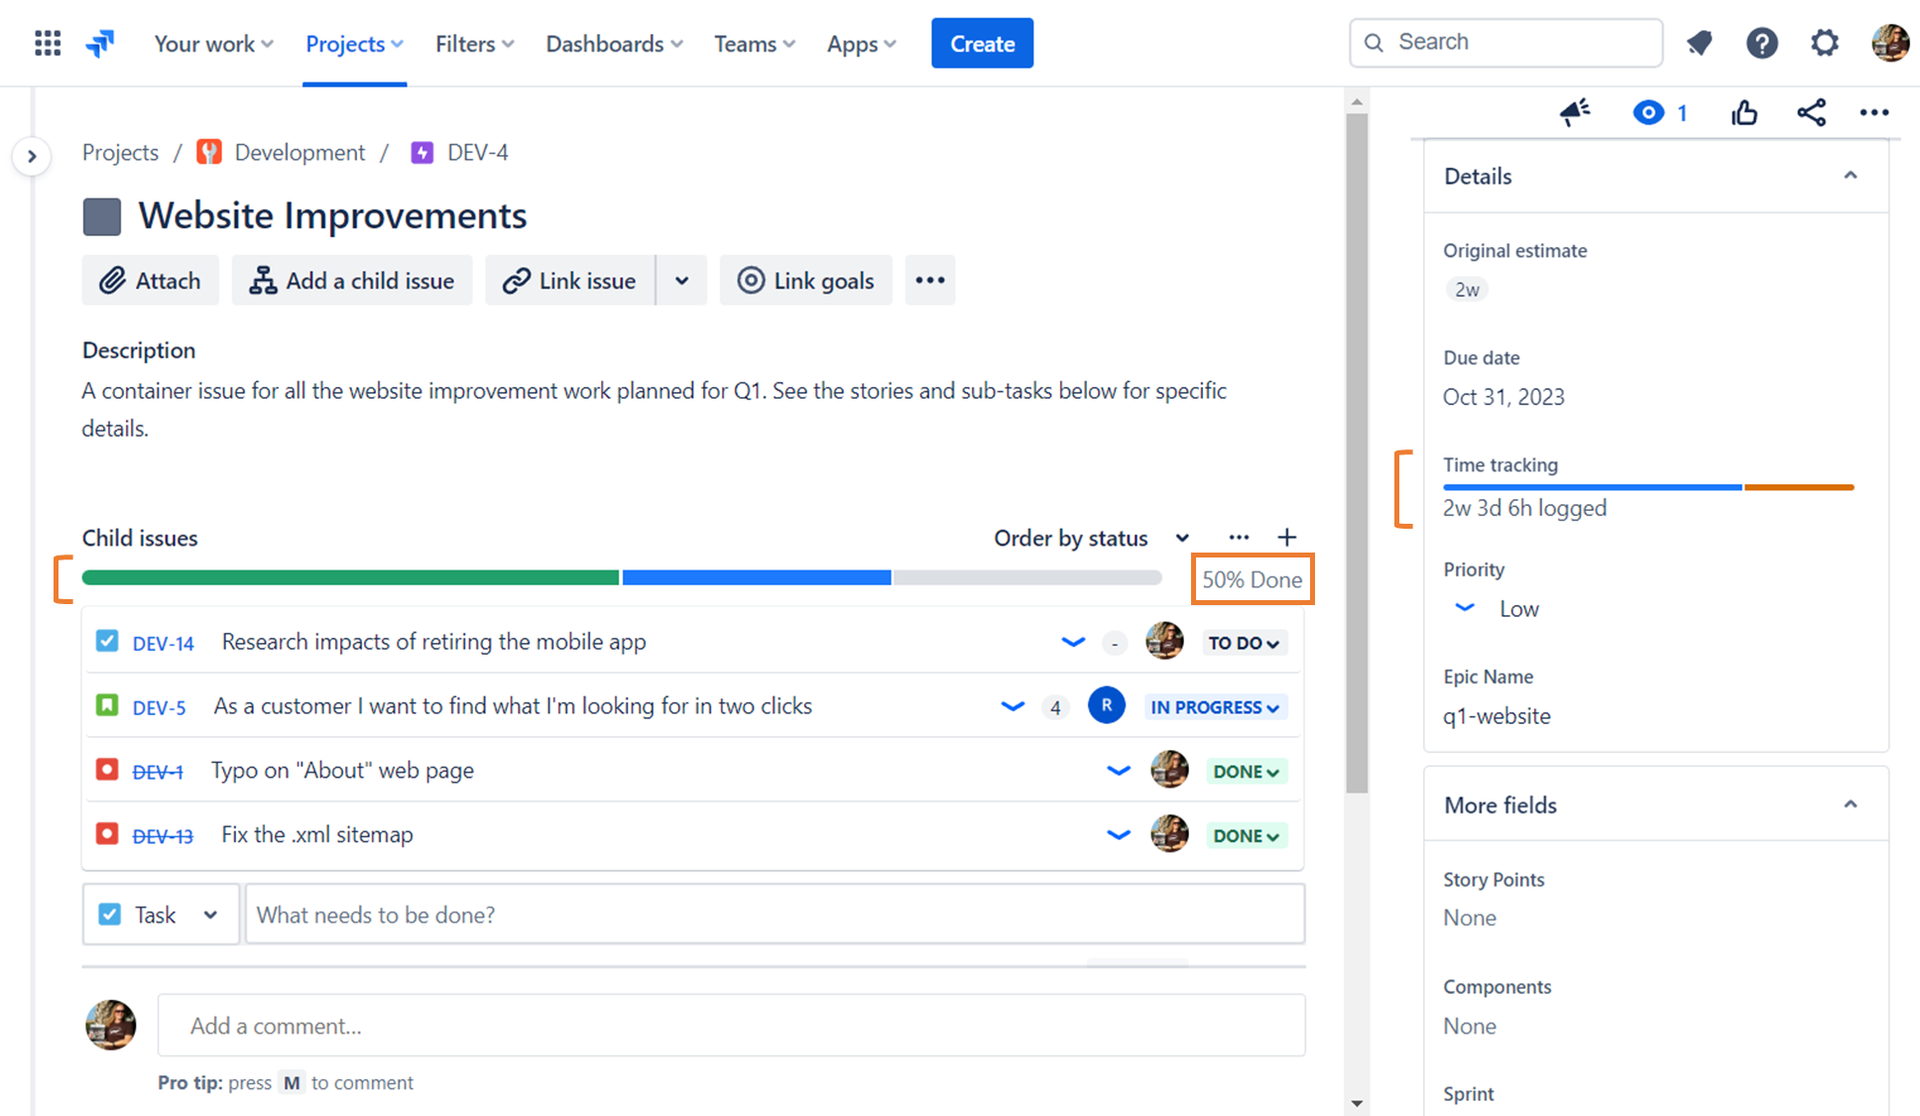Collapse the Details panel chevron
The image size is (1920, 1116).
tap(1850, 175)
